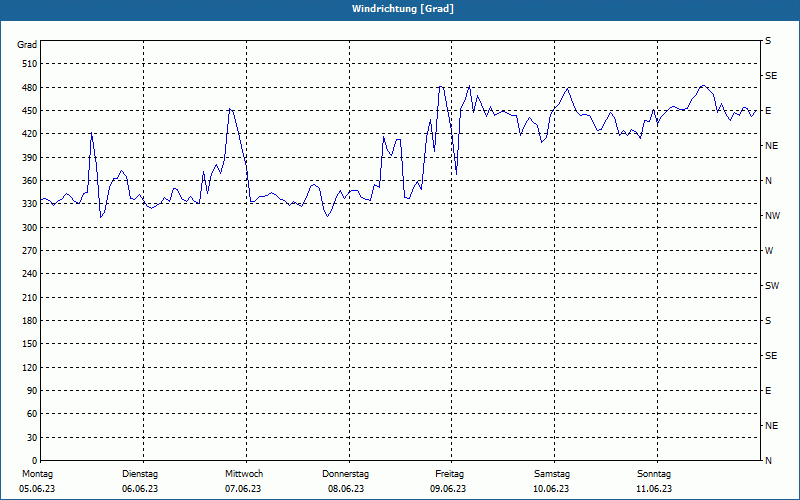Pick the Freitag day label

point(449,474)
